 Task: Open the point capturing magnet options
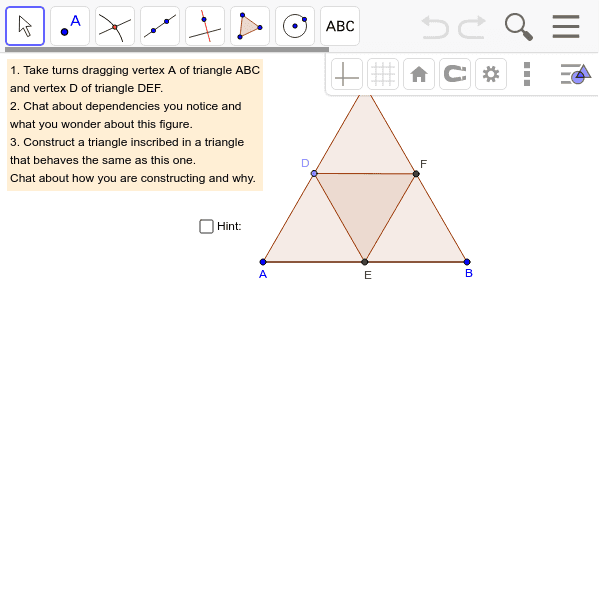tap(455, 74)
